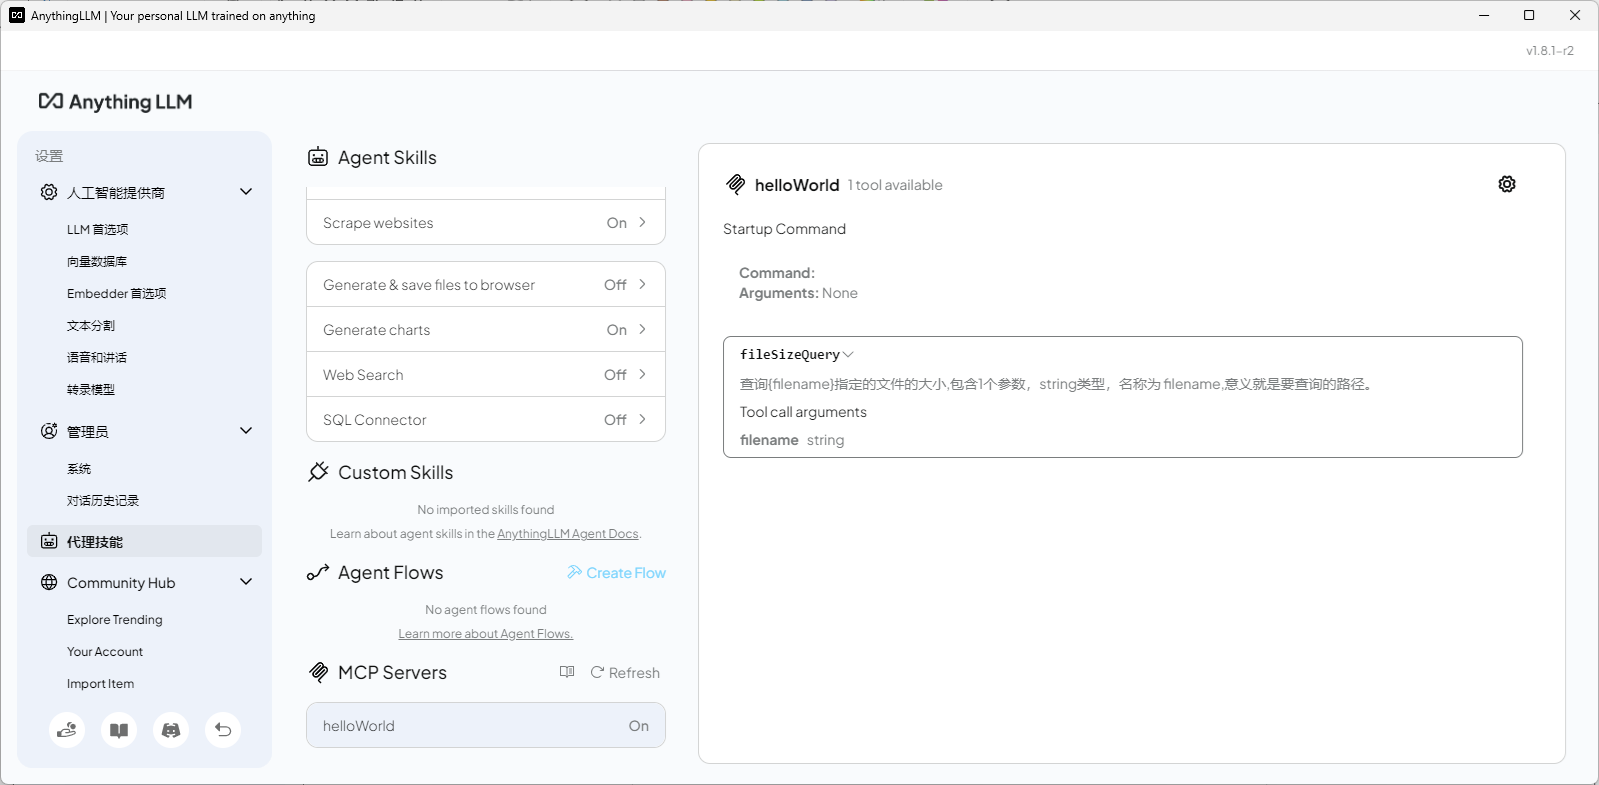This screenshot has height=785, width=1599.
Task: Open 语音和讲话 settings
Action: coord(97,358)
